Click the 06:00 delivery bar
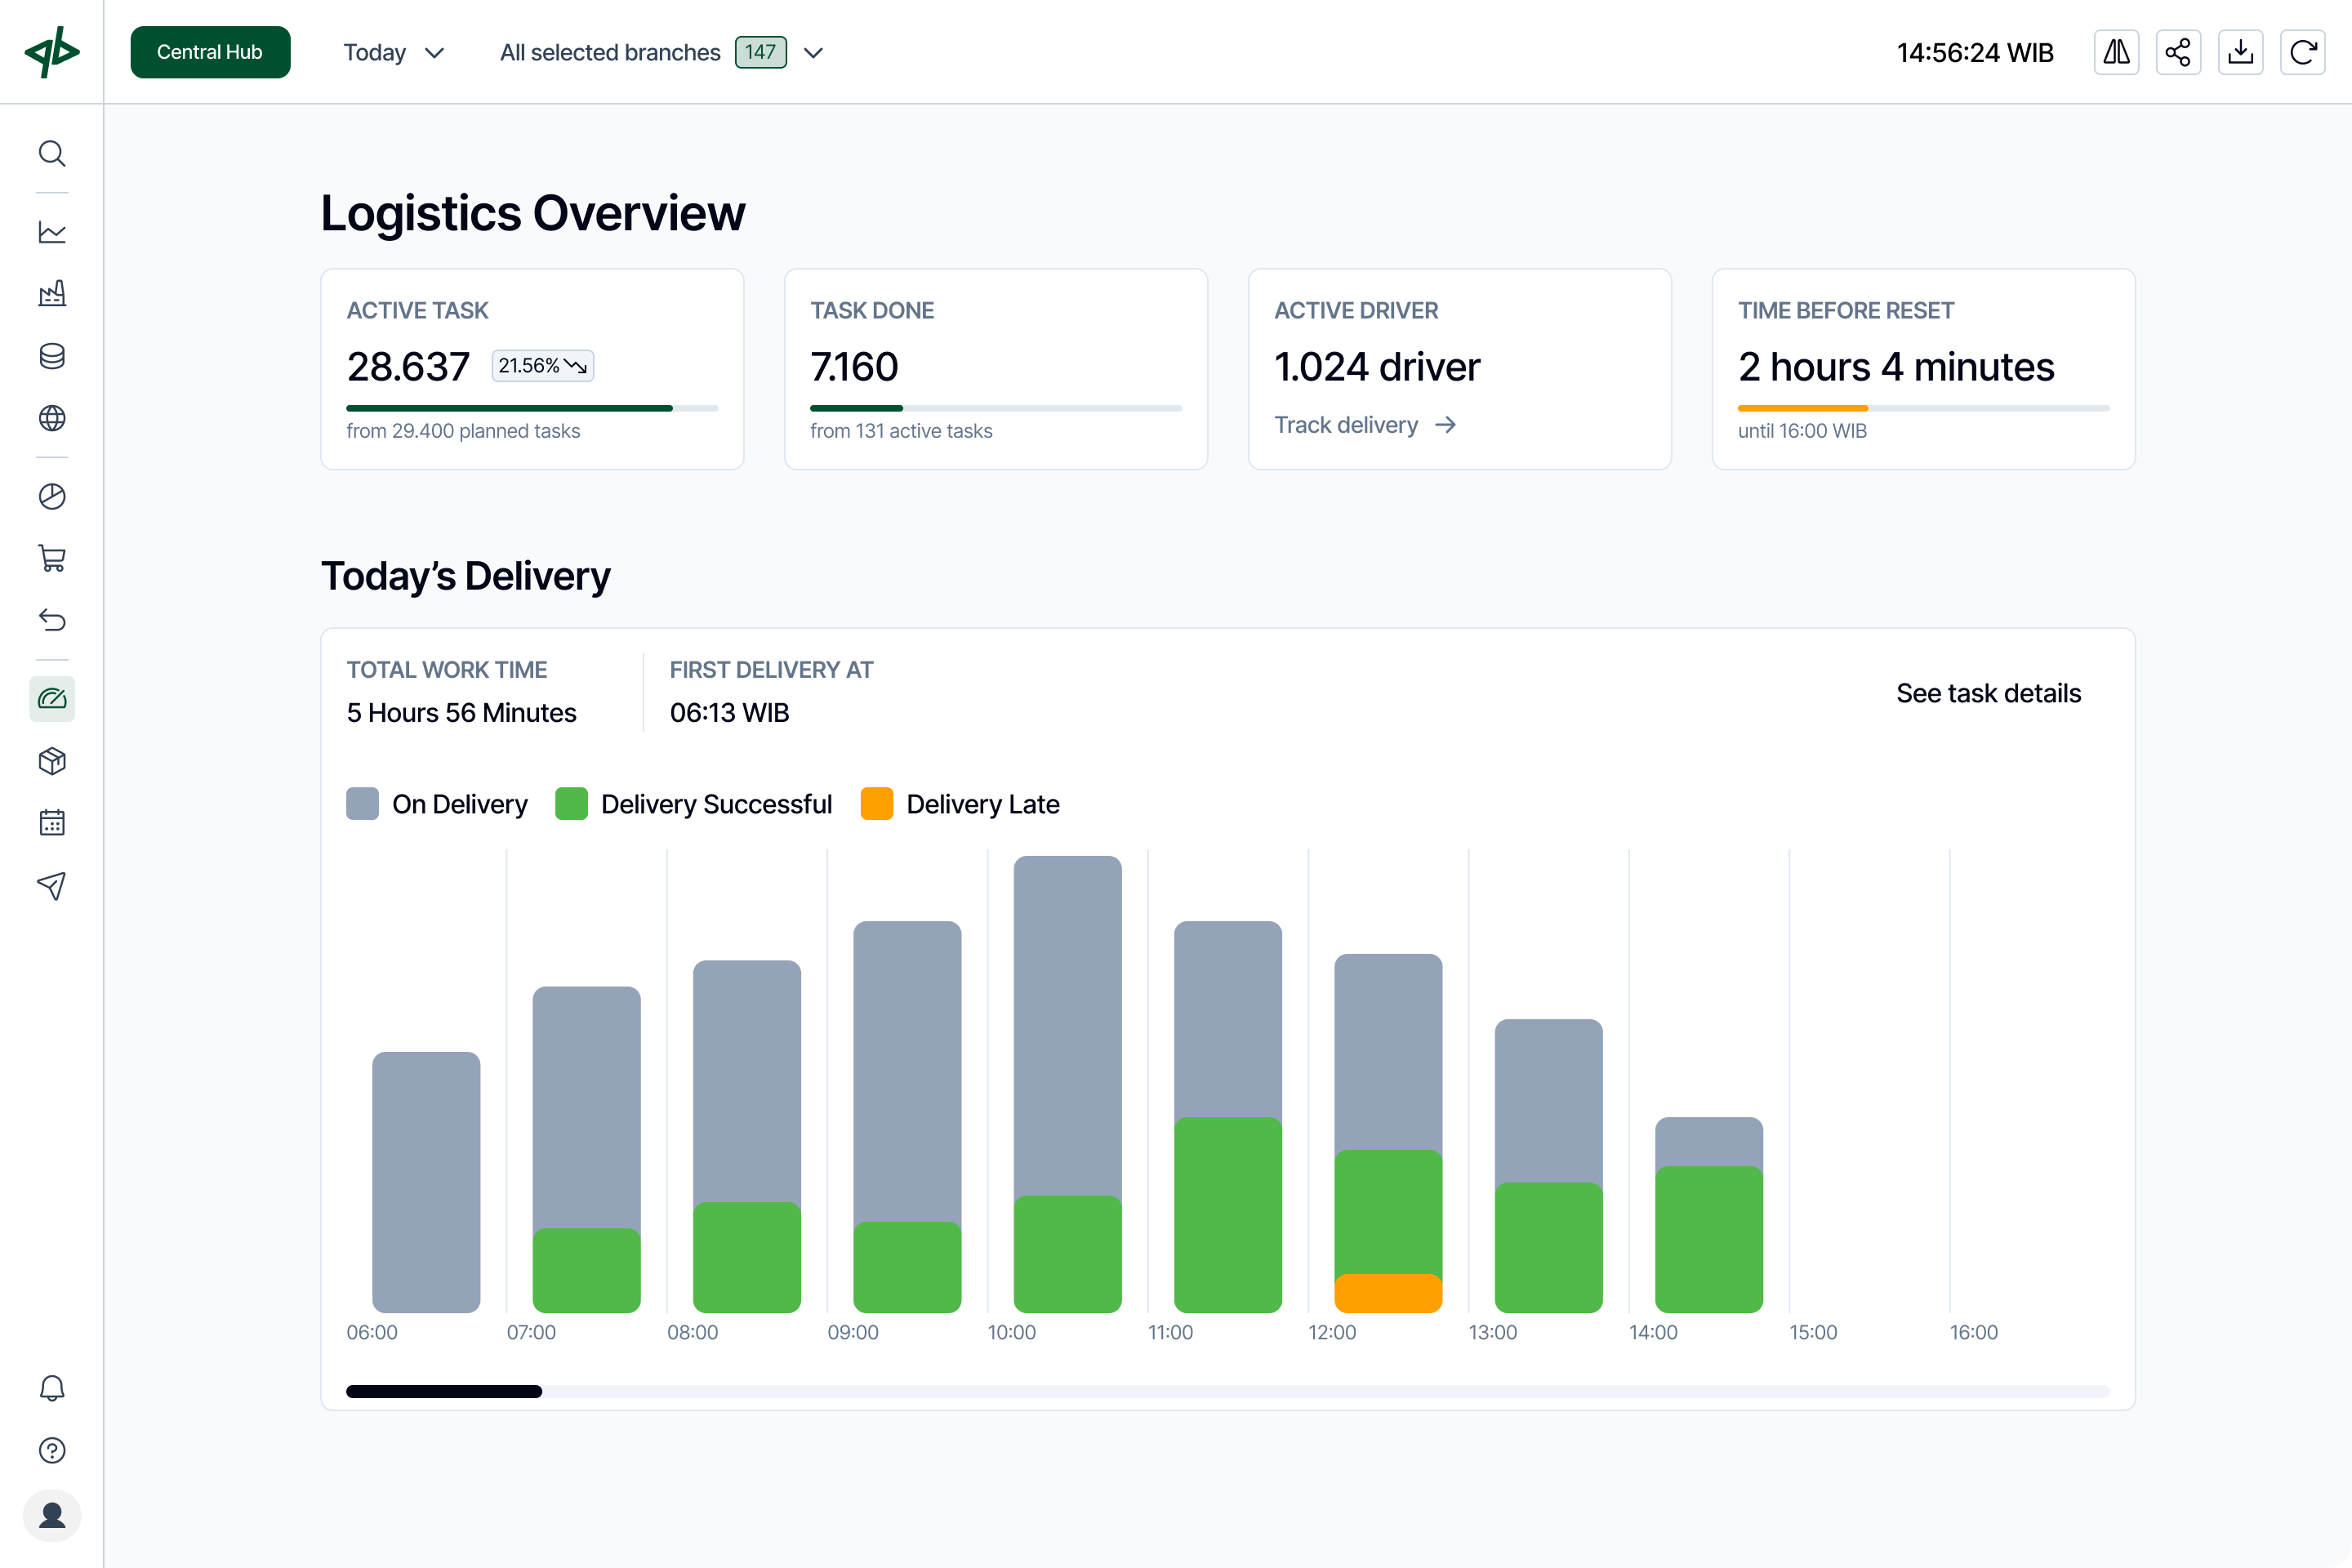 tap(426, 1182)
